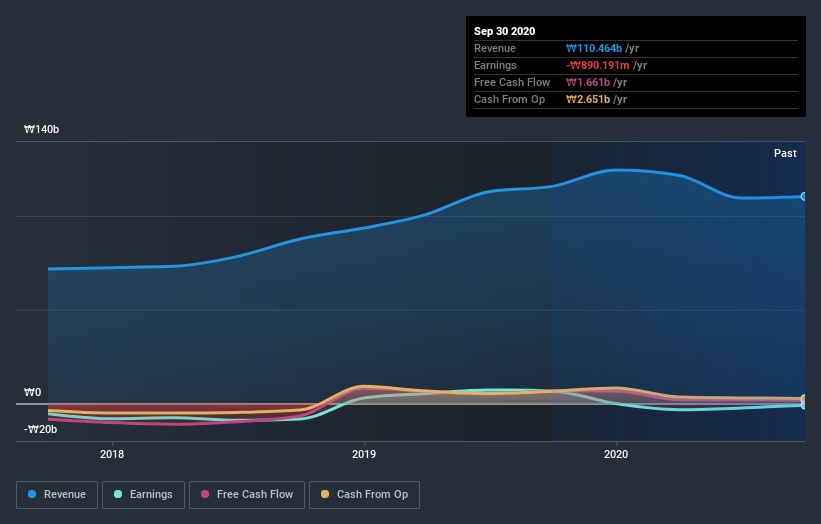This screenshot has height=524, width=821.
Task: Toggle the Revenue legend button
Action: pyautogui.click(x=57, y=495)
